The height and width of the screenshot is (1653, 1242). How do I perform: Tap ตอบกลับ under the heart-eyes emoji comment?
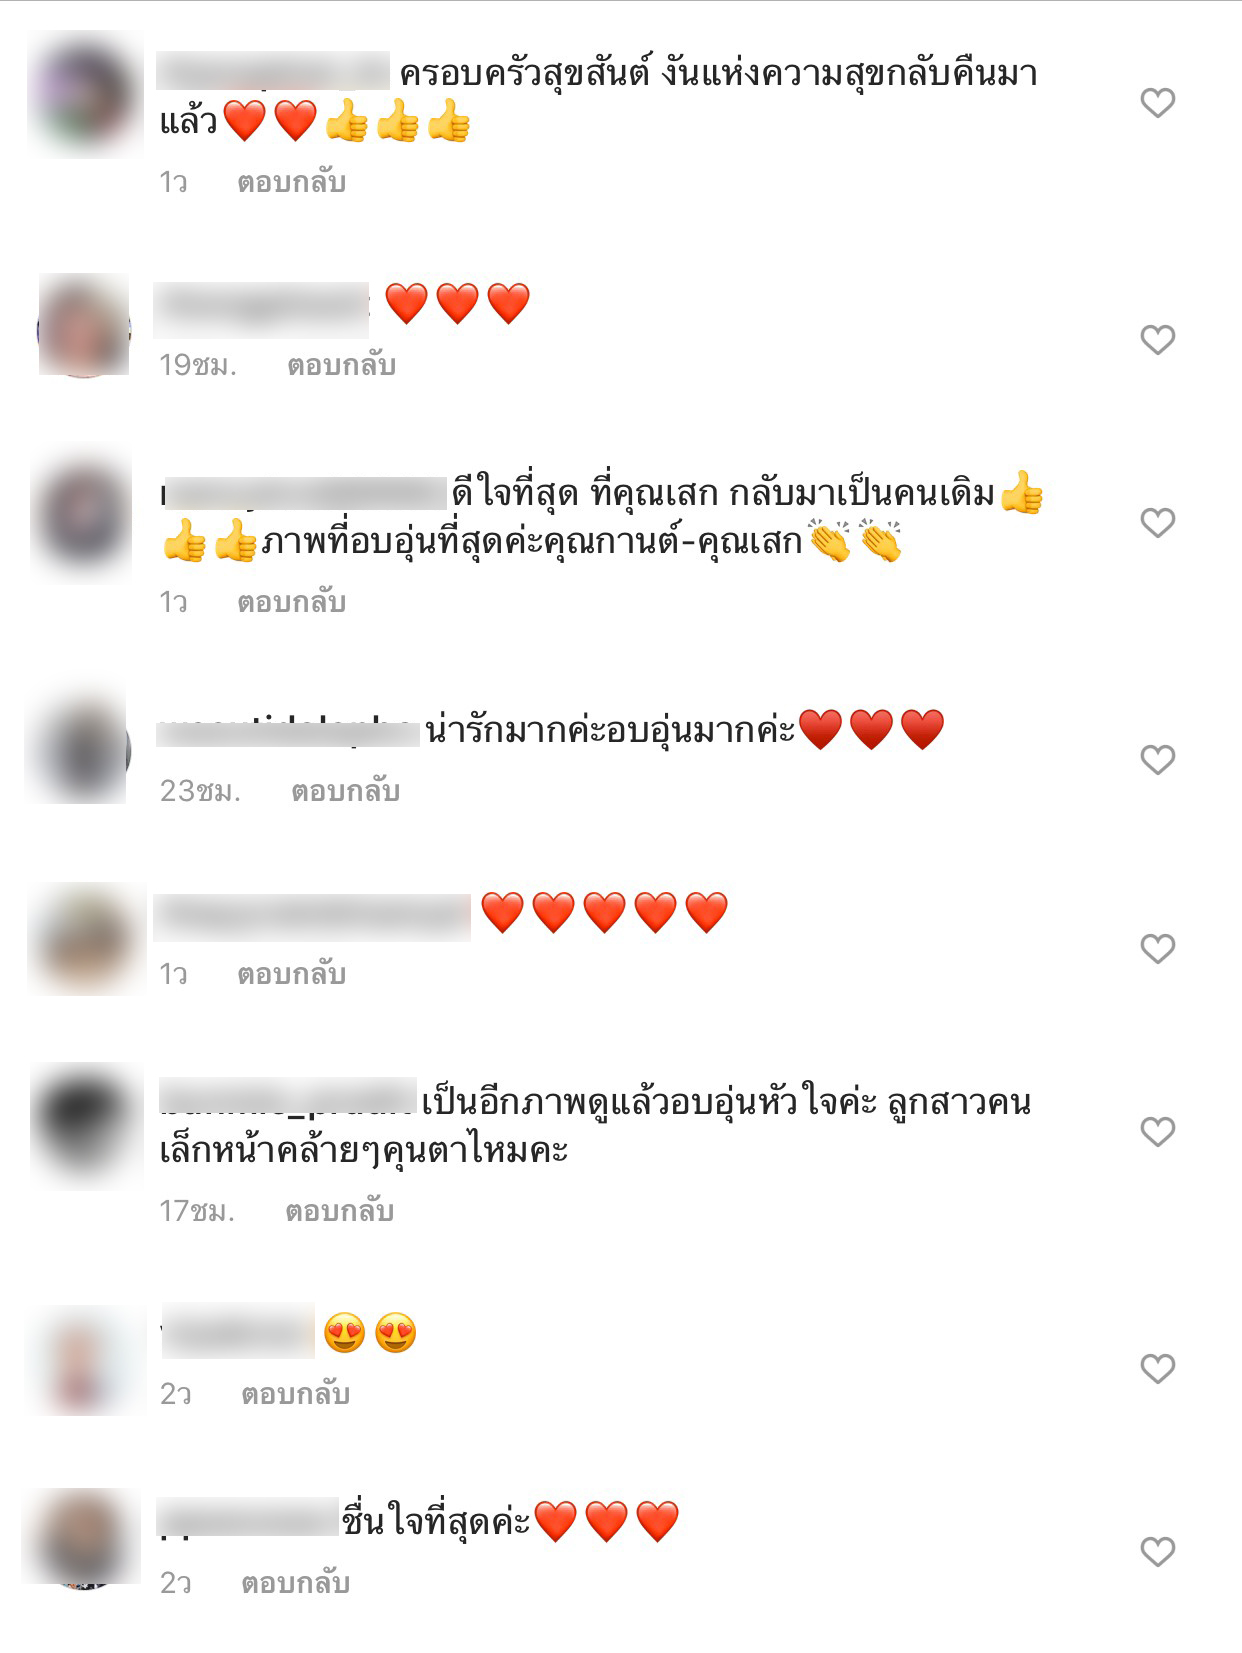click(295, 1393)
